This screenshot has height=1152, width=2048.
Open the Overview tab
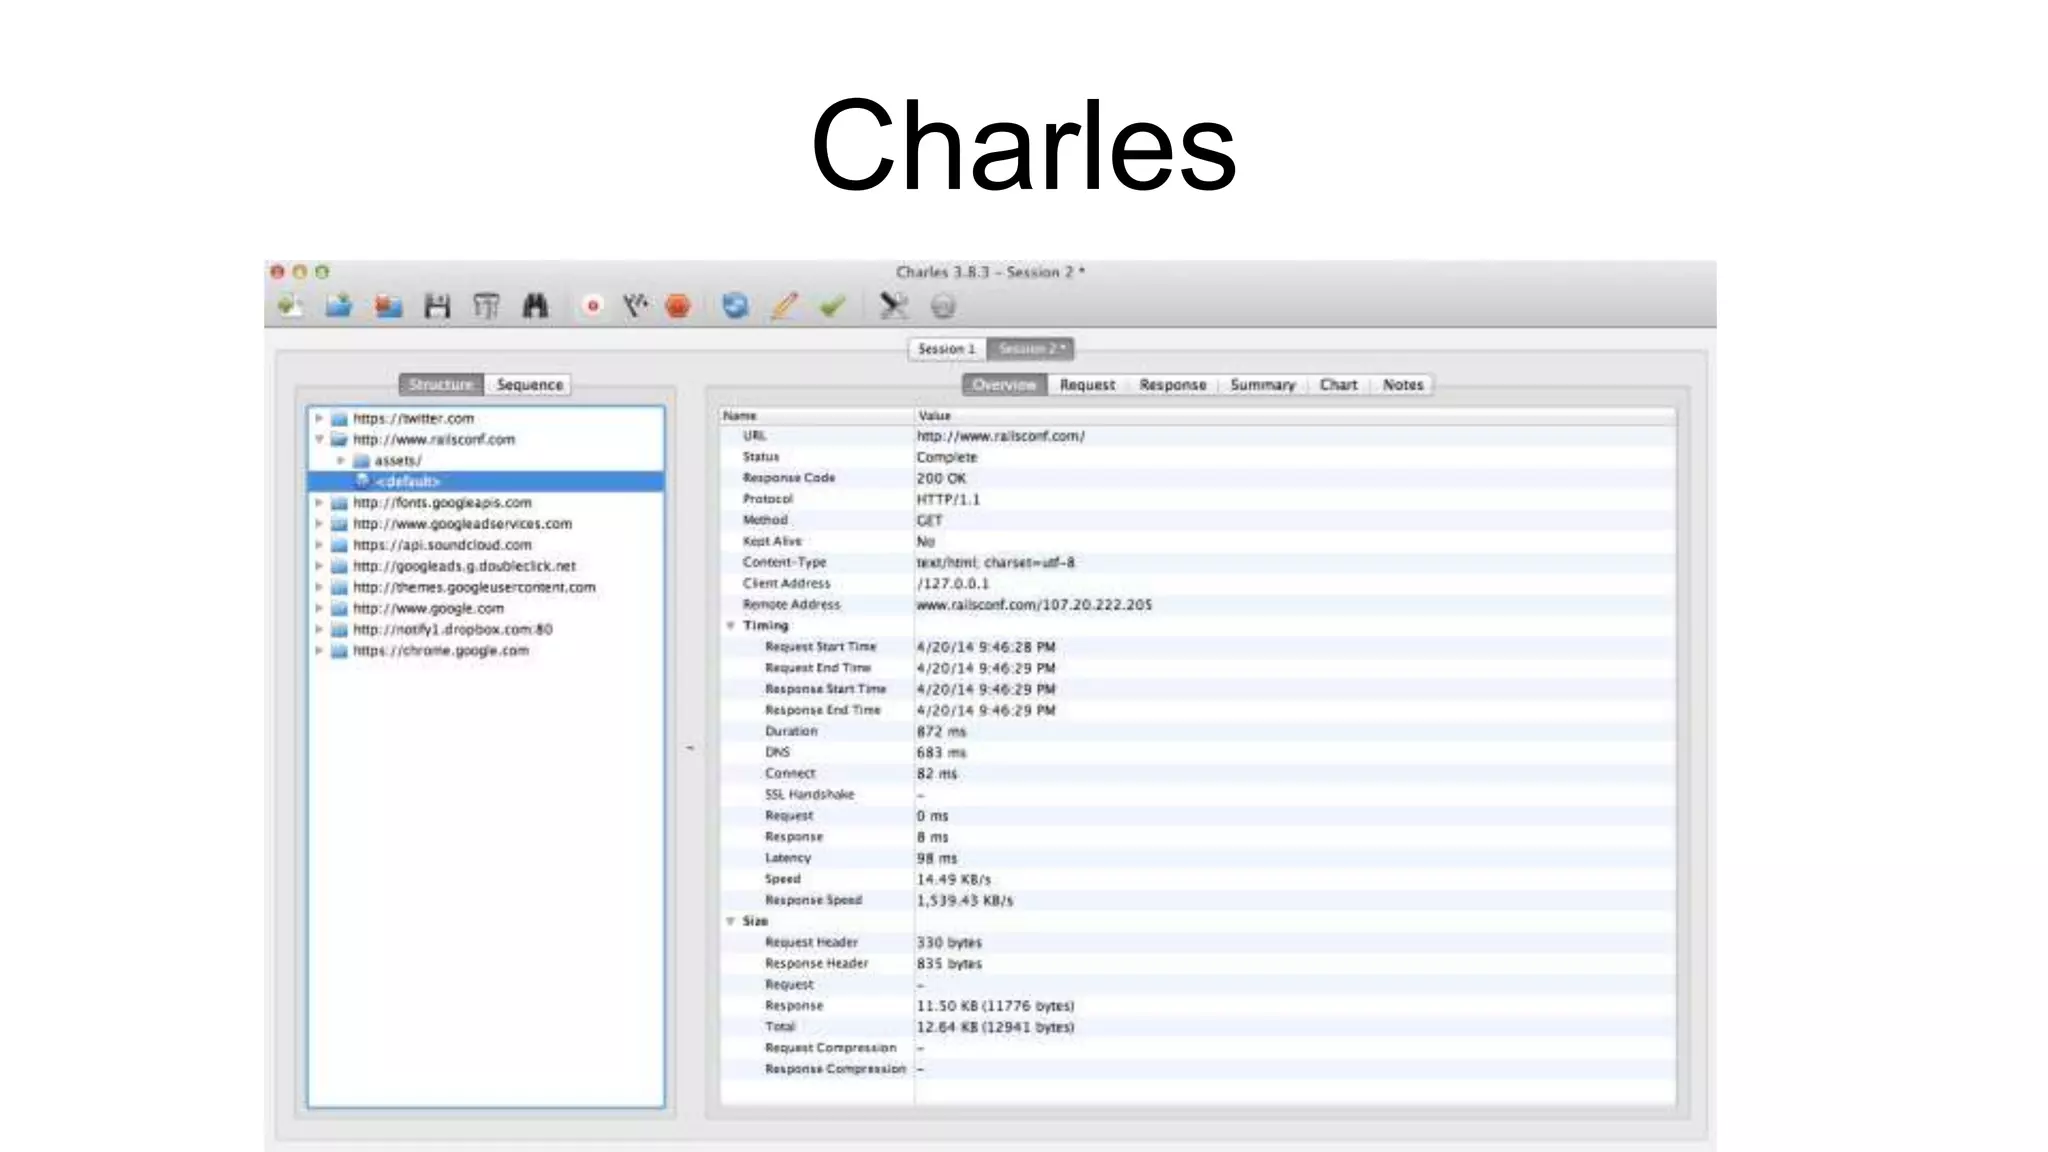[1004, 385]
